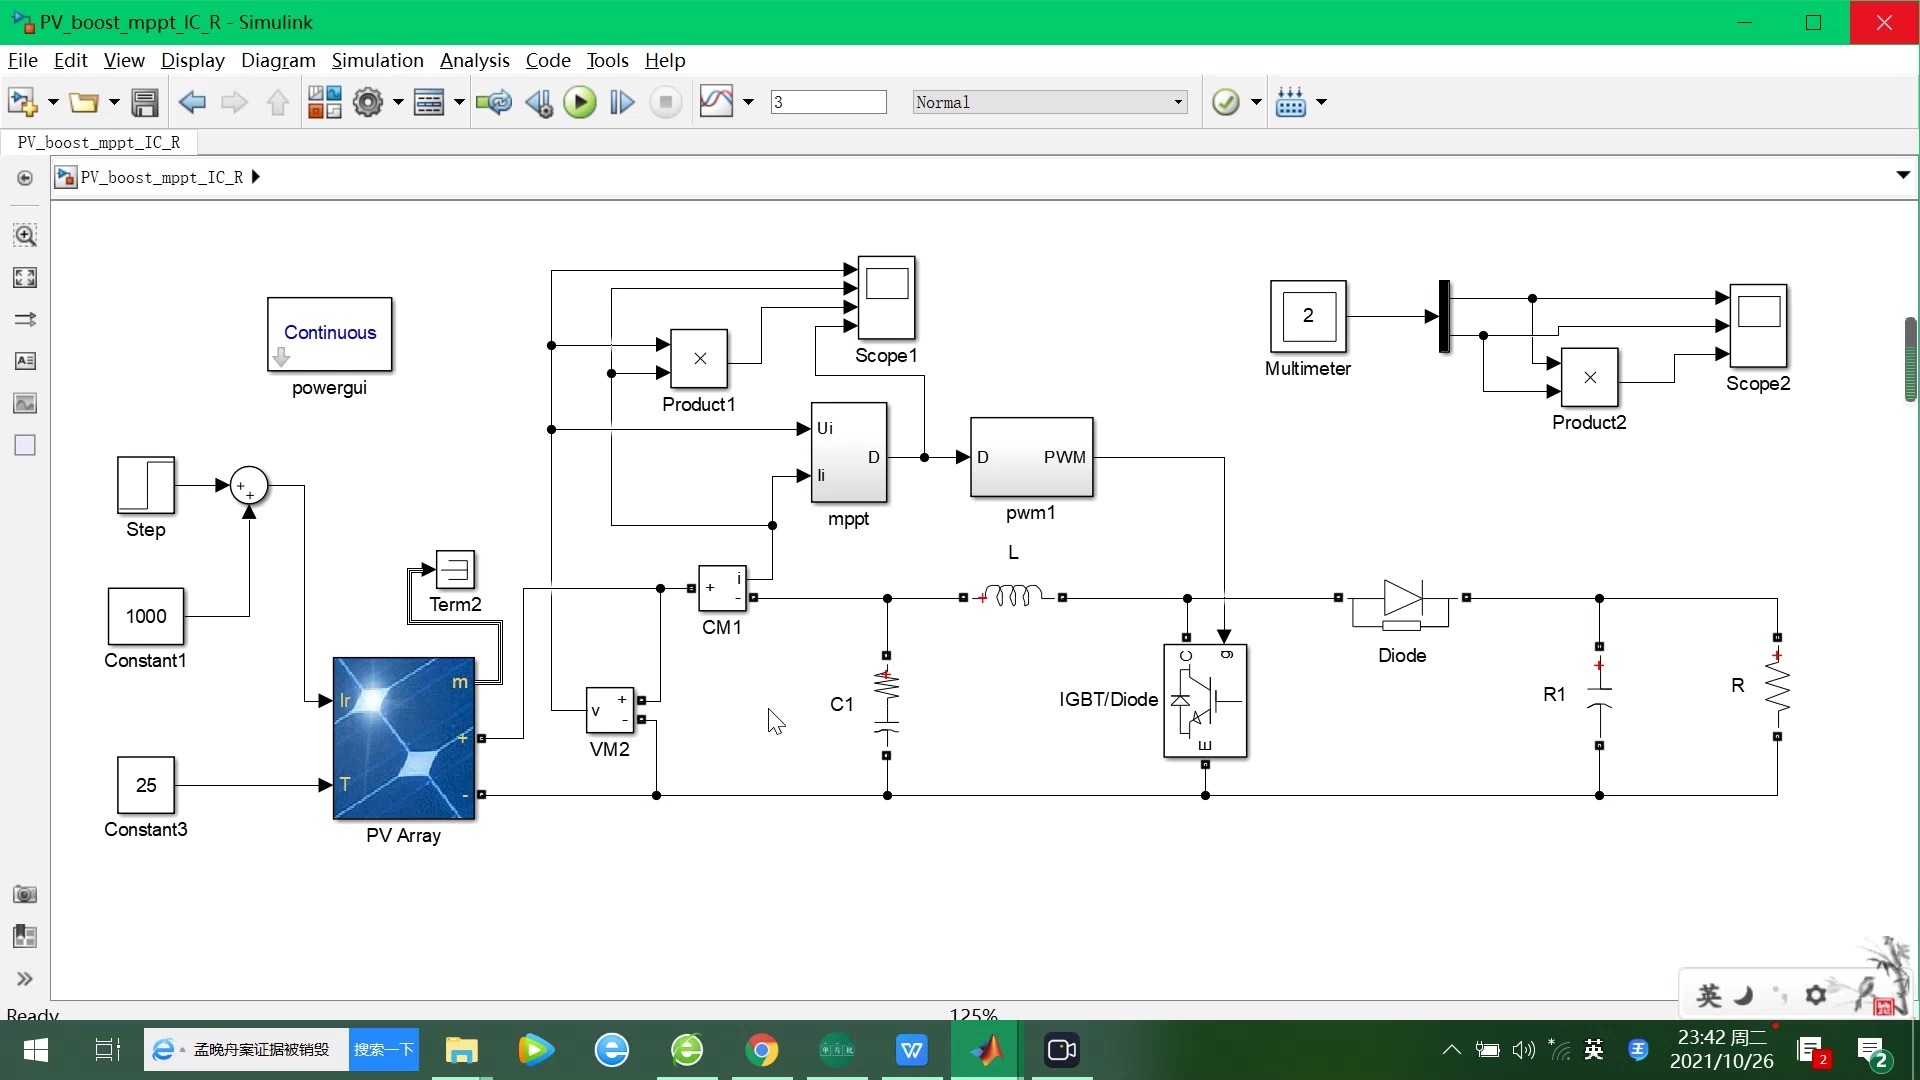Click the Zoom tool in the left palette
The image size is (1920, 1080).
tap(25, 236)
